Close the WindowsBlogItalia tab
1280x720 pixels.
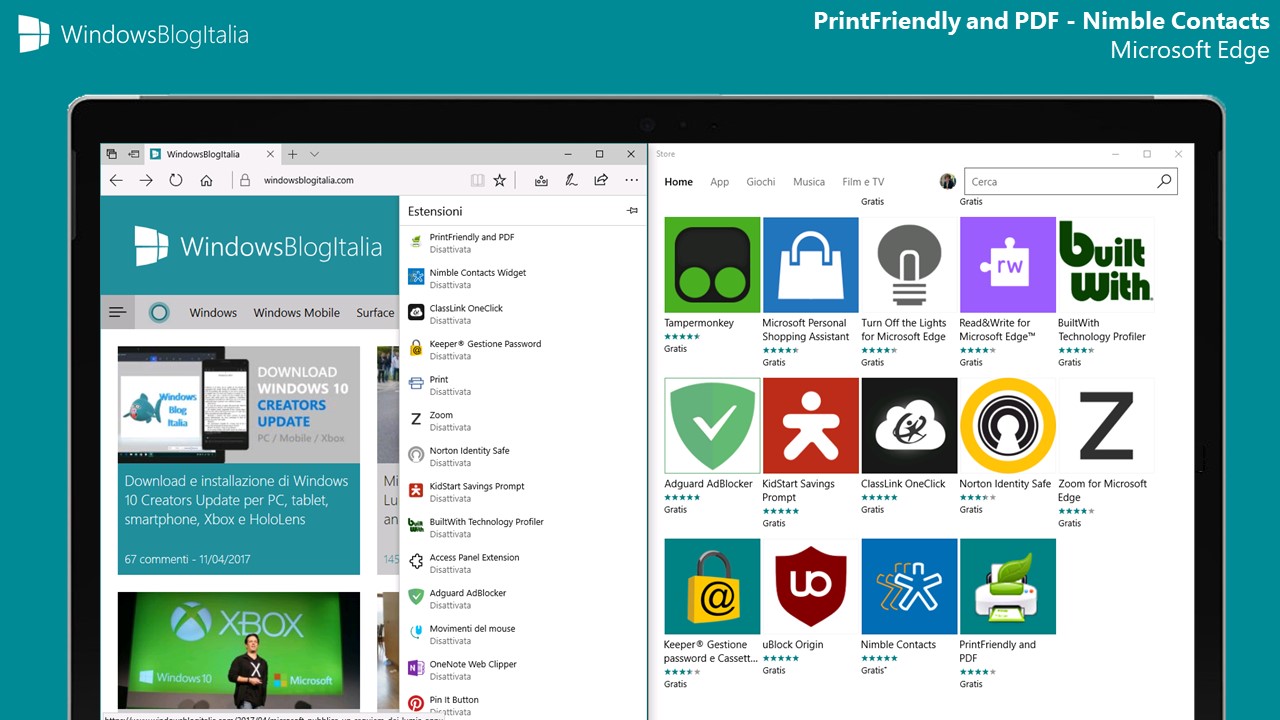270,154
